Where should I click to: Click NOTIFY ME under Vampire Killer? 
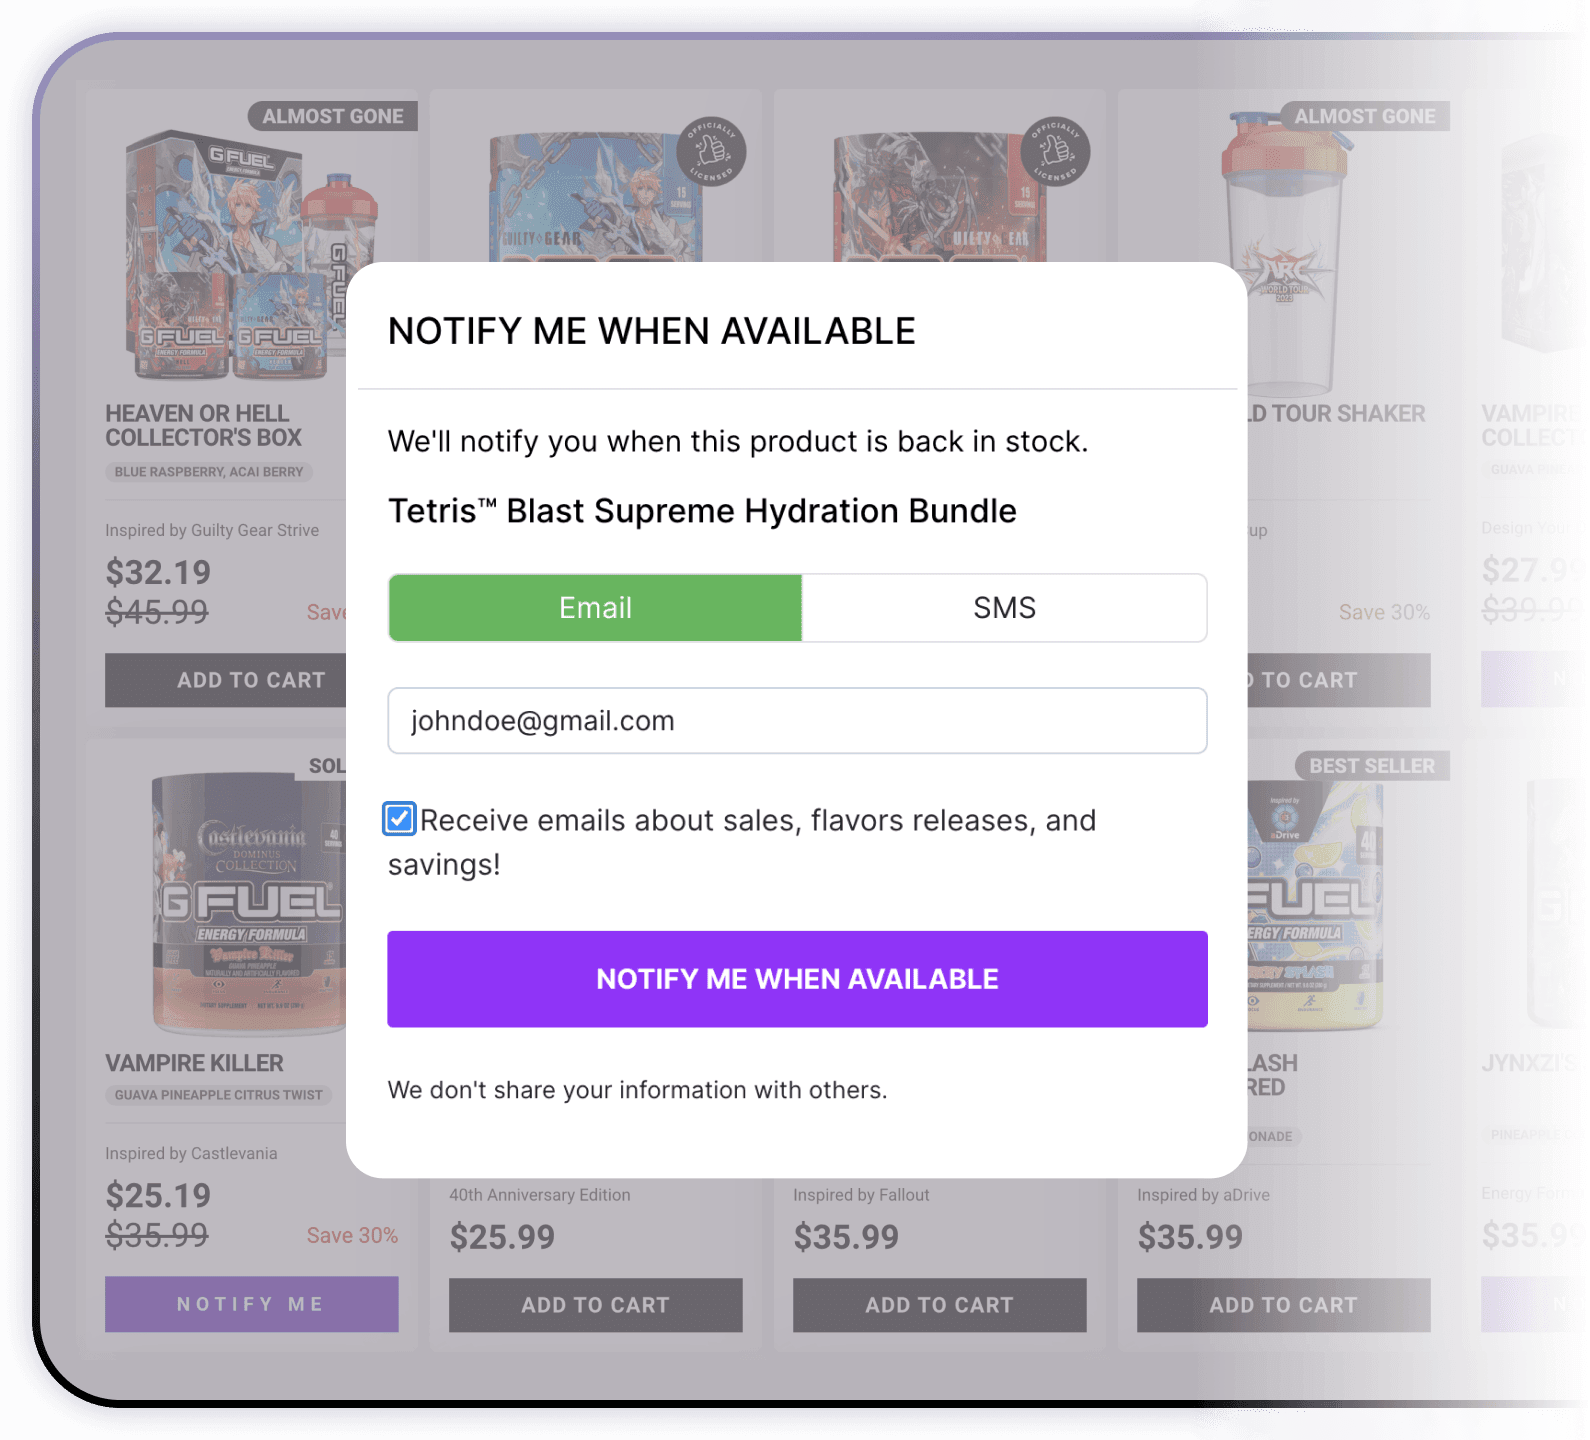click(250, 1304)
